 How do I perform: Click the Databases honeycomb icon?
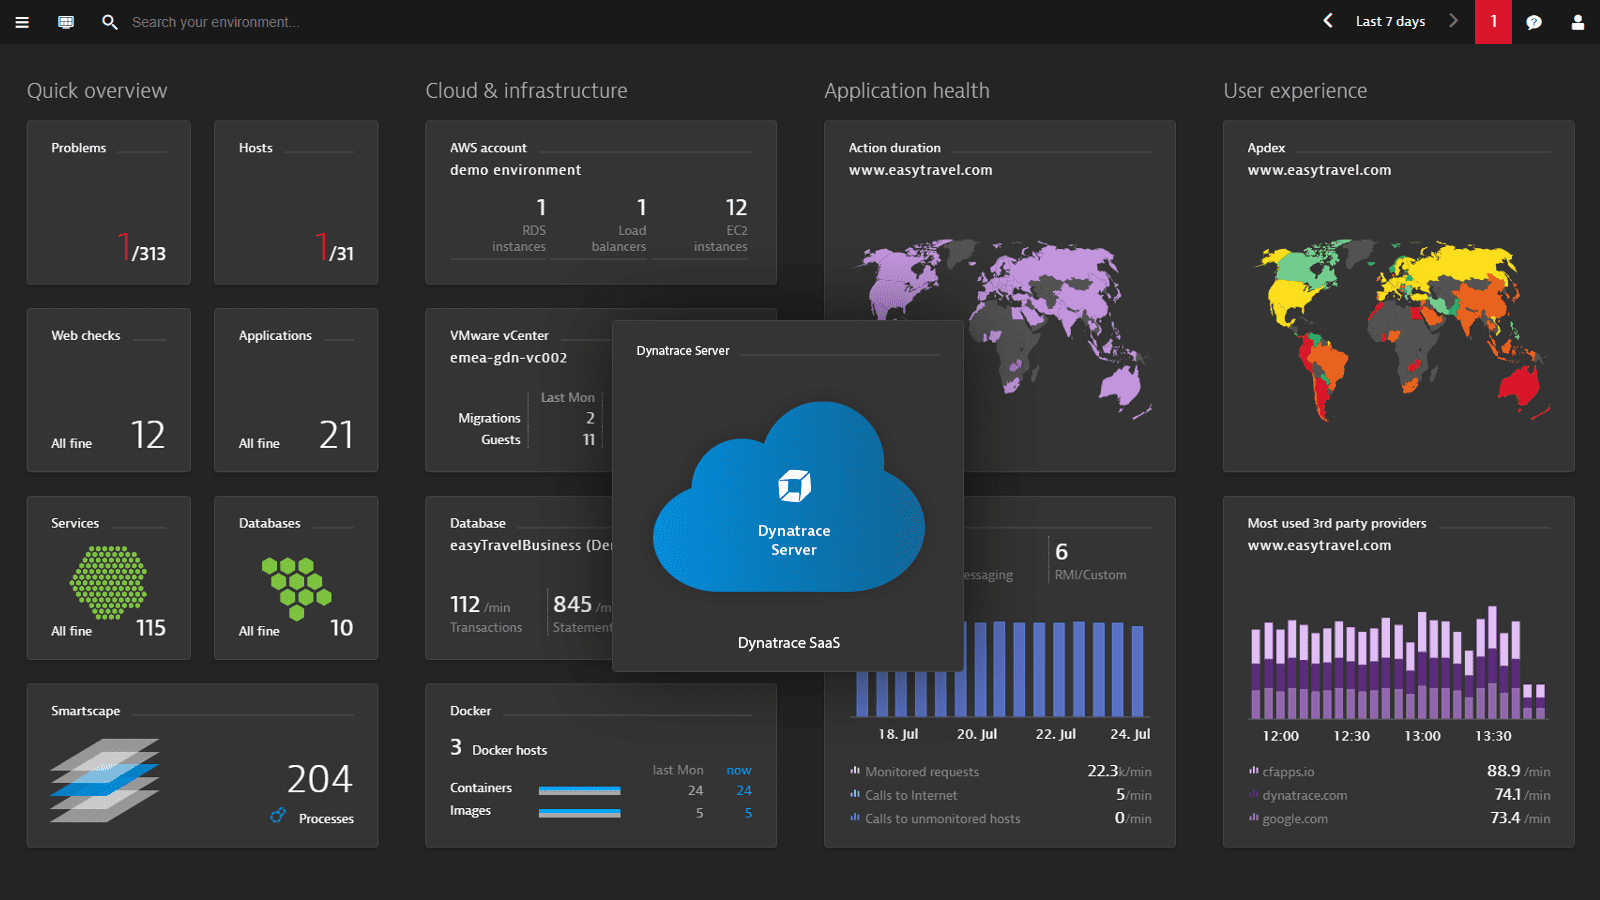point(296,588)
